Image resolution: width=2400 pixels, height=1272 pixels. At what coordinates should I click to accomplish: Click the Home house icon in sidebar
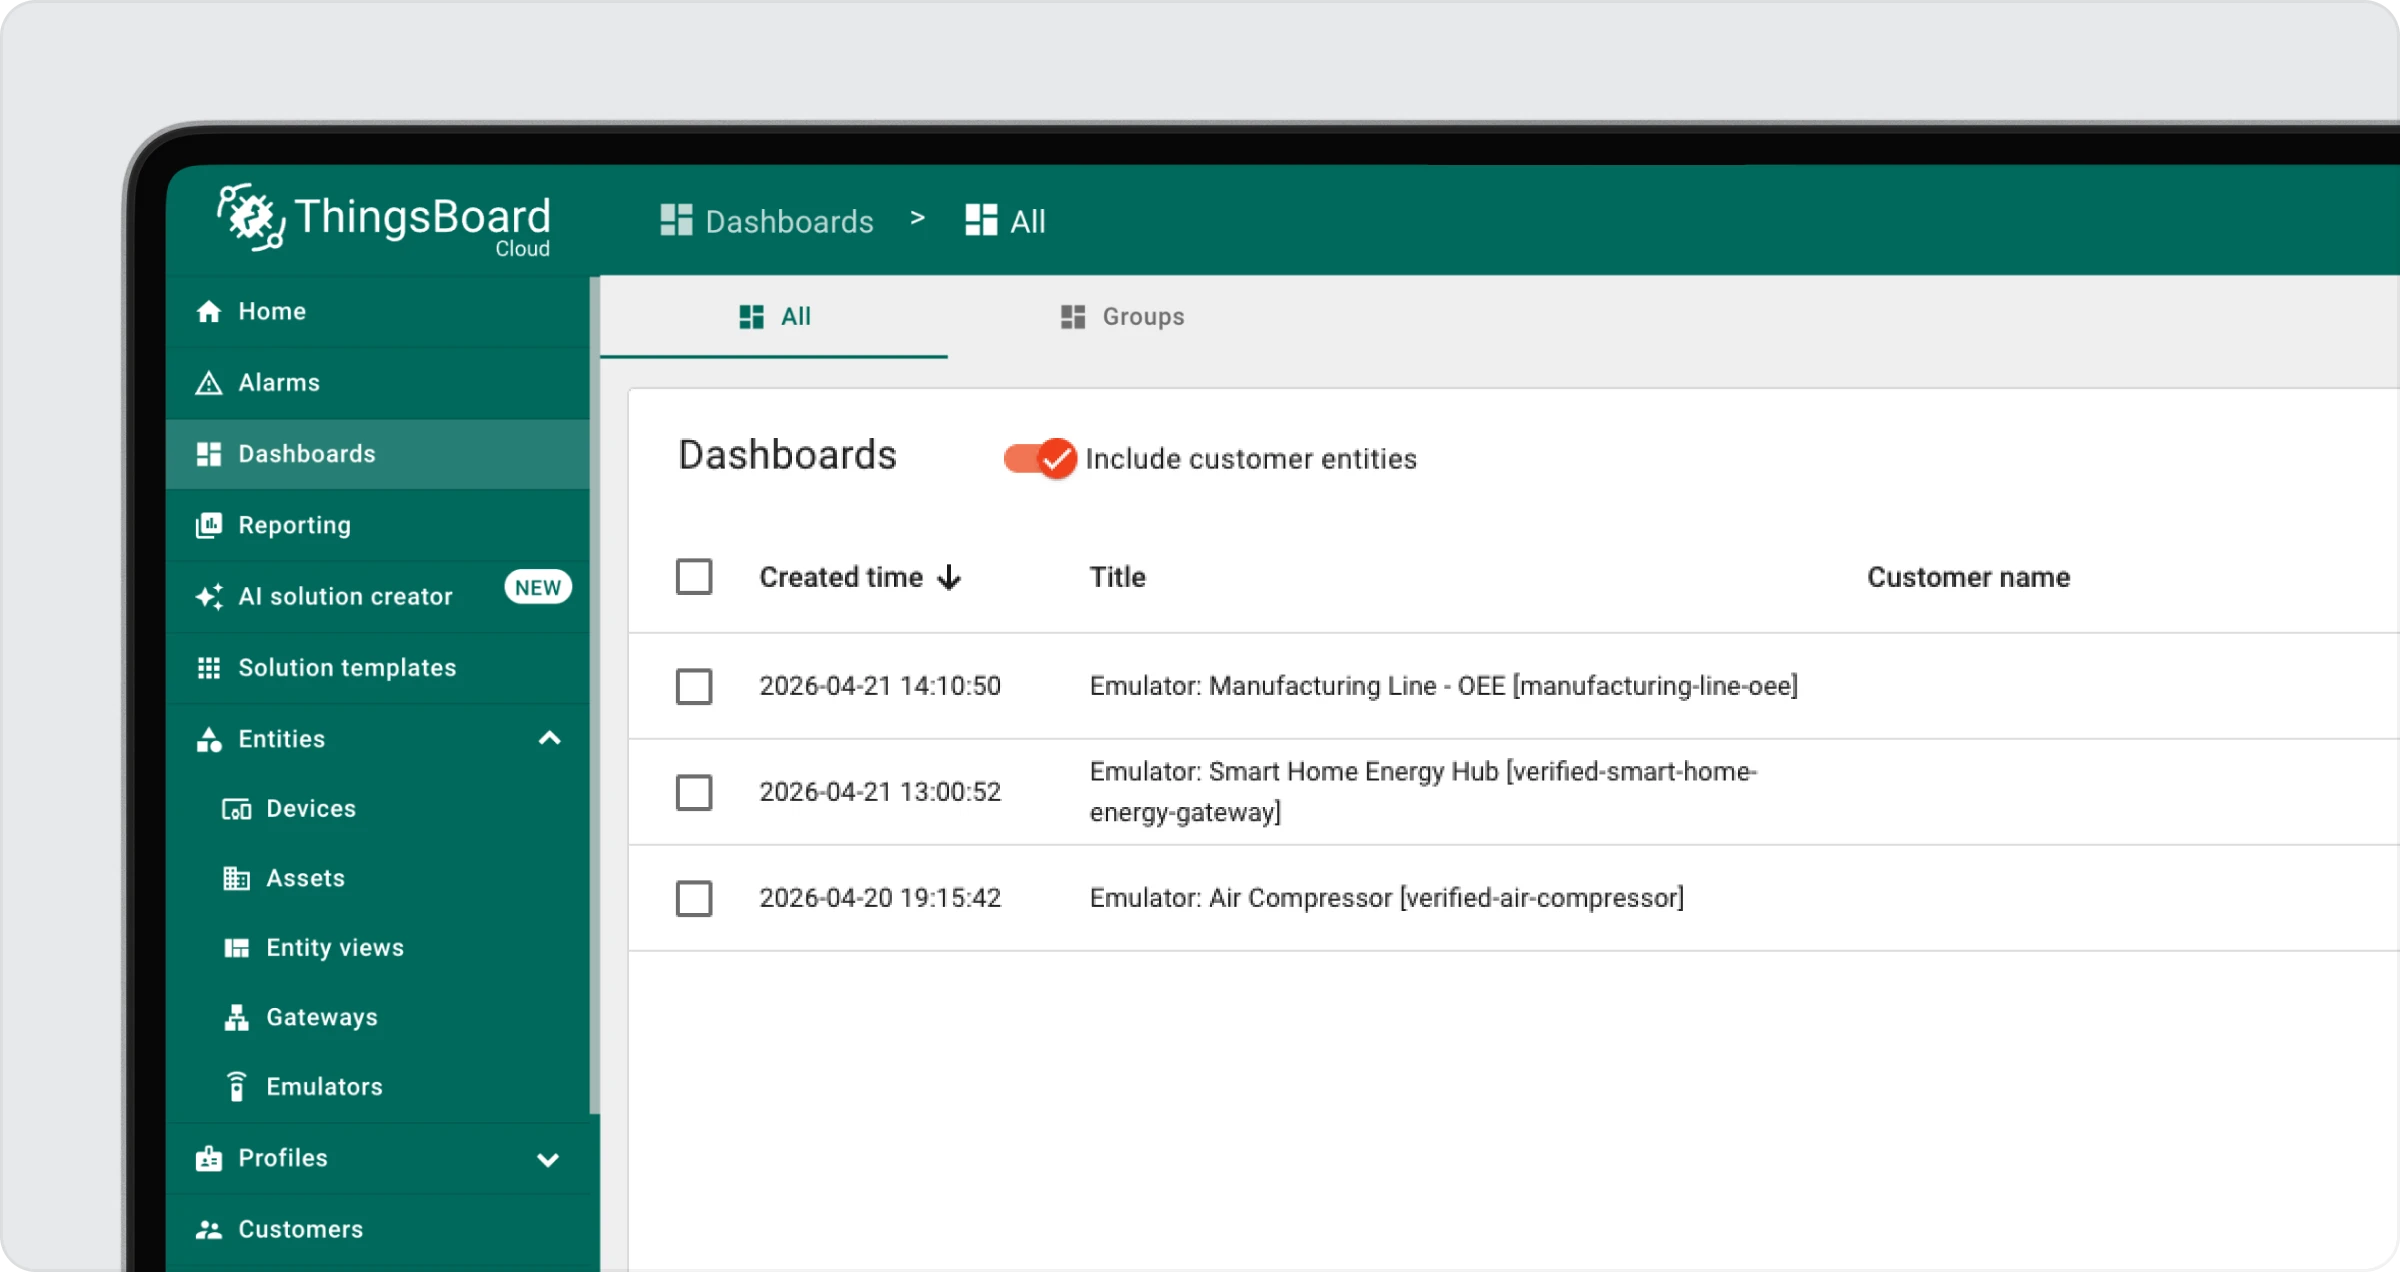(x=208, y=312)
